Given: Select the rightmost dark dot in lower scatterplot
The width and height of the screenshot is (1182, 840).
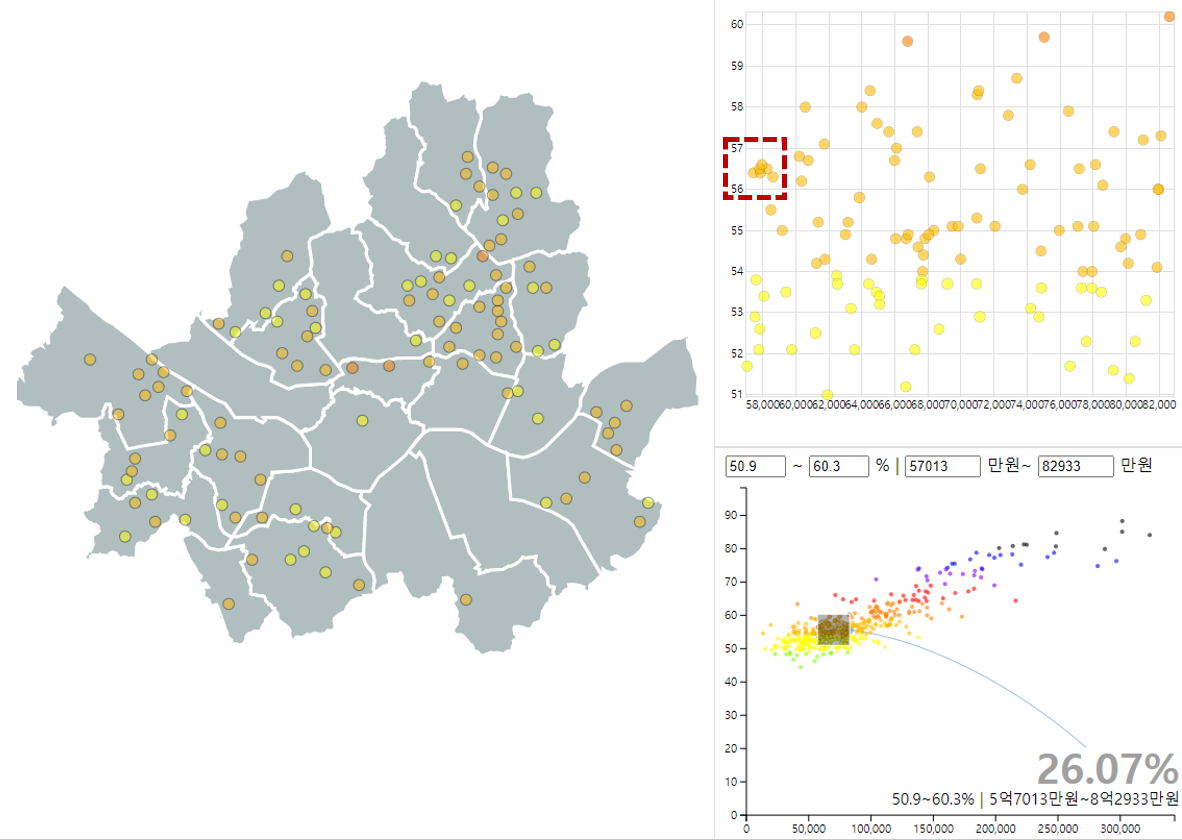Looking at the screenshot, I should (1150, 535).
